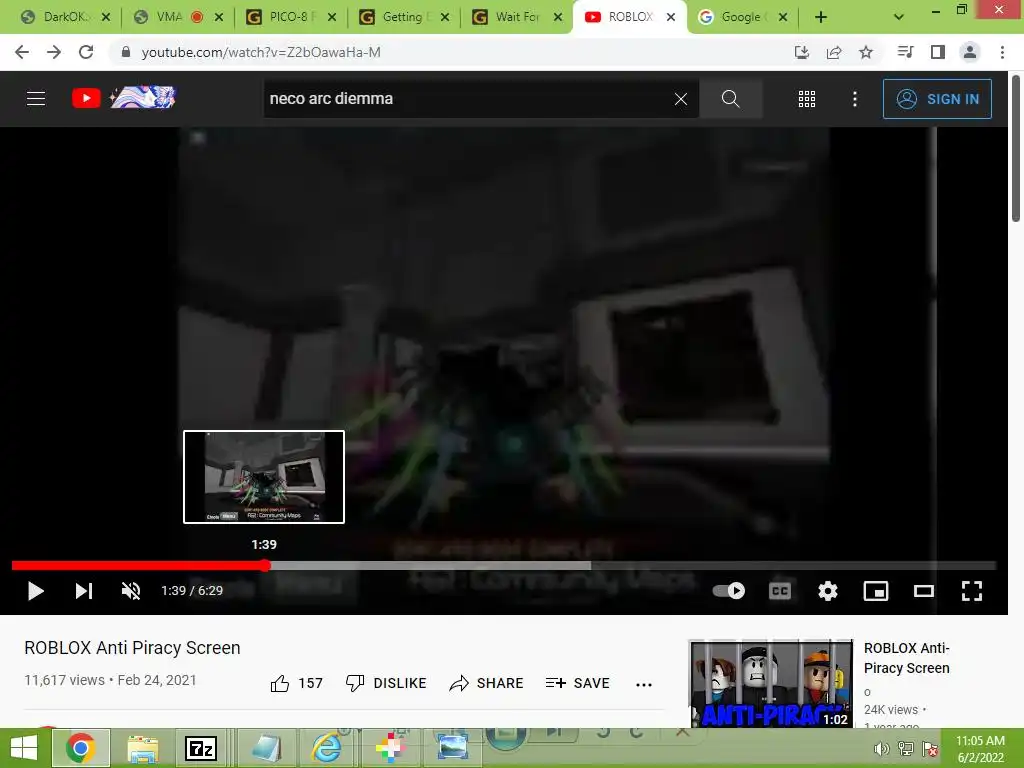Open the Windows Start menu

click(x=24, y=748)
